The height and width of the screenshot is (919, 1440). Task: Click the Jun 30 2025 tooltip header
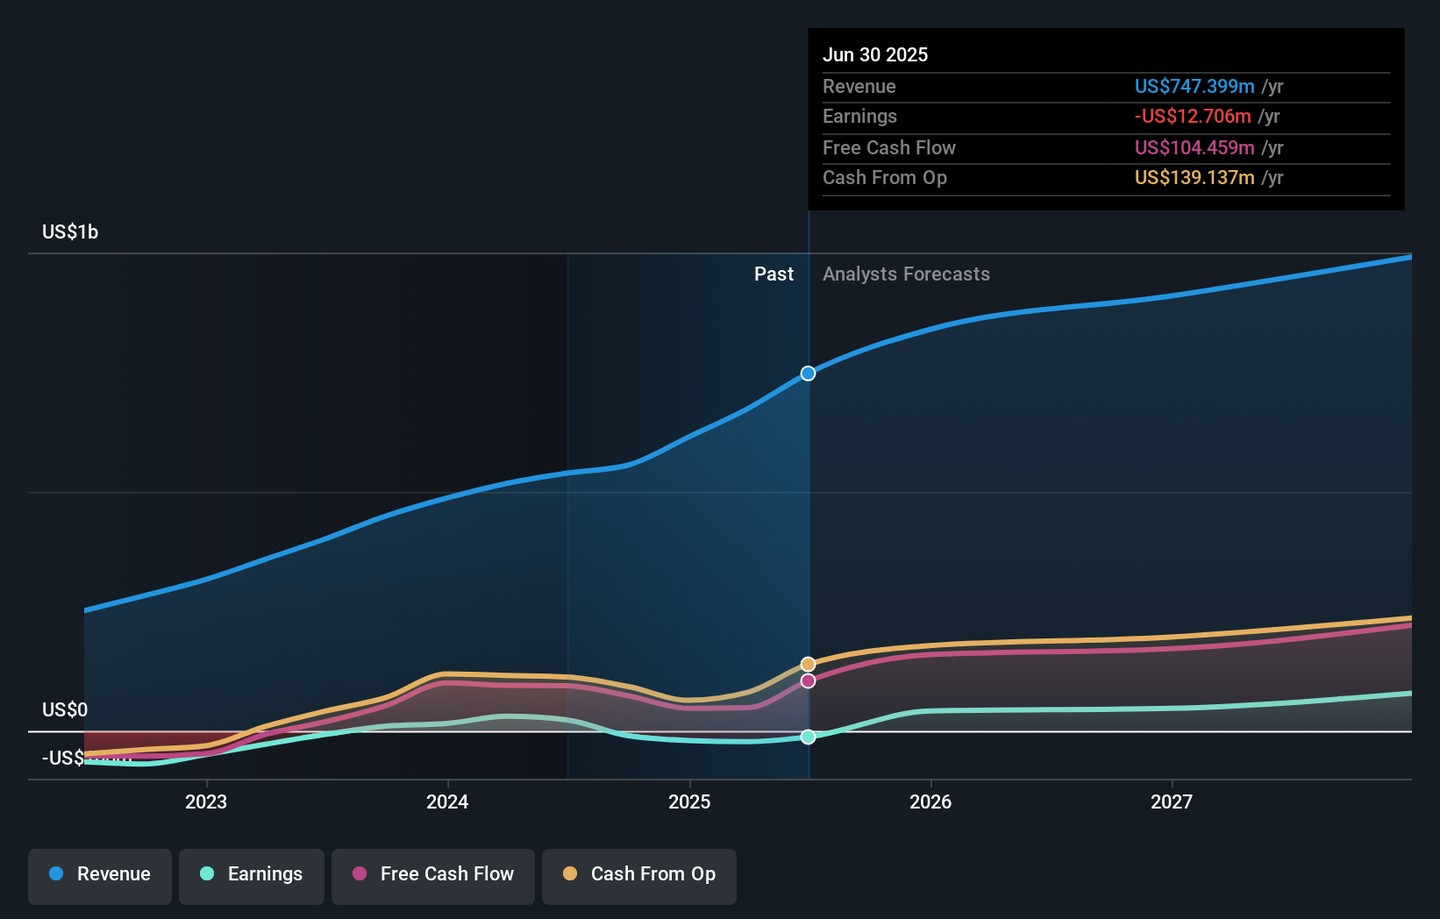point(875,55)
